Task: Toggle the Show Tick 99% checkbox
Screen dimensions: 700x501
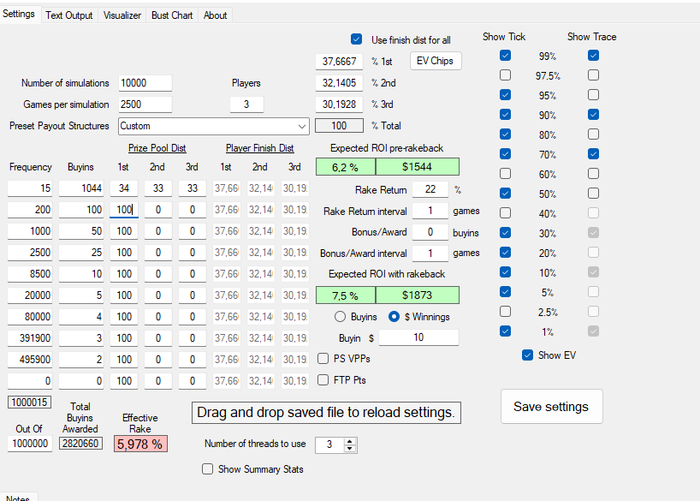Action: (506, 56)
